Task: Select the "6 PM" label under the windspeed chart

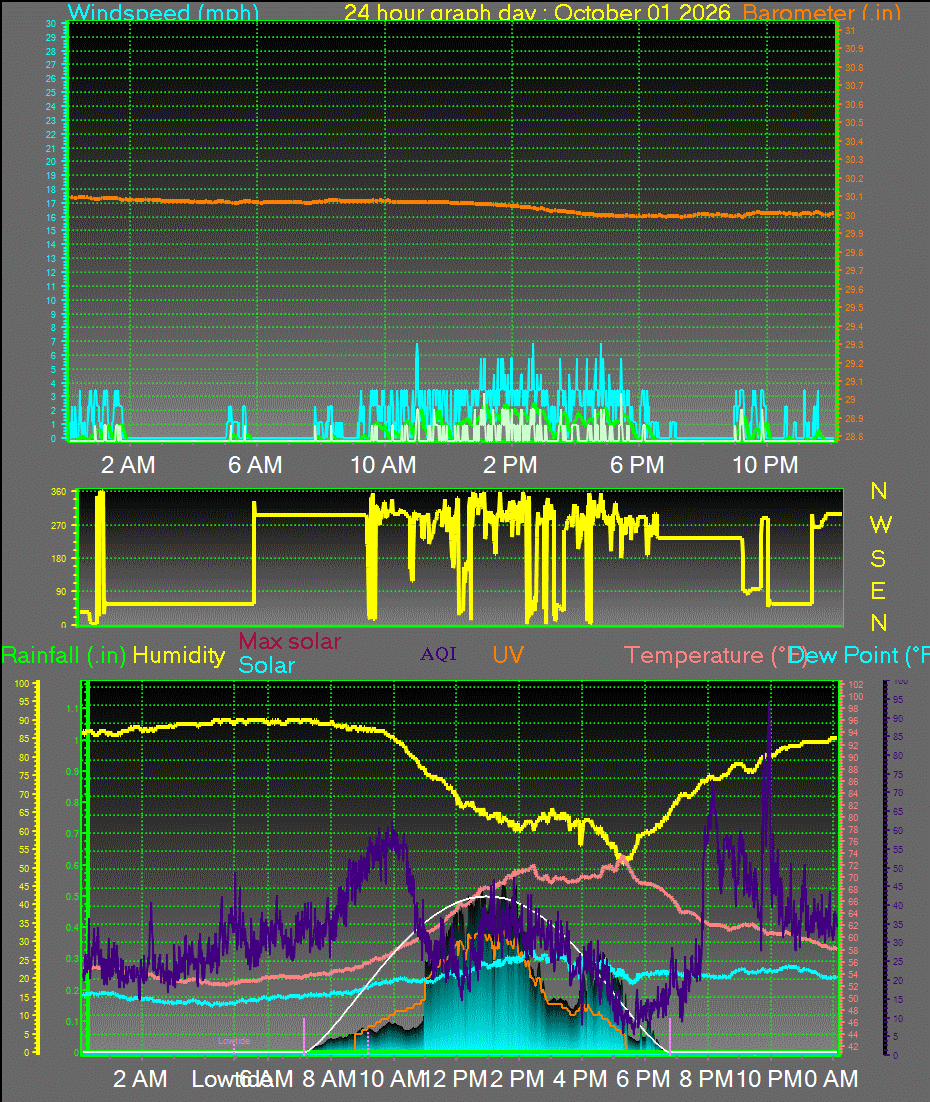Action: (x=637, y=465)
